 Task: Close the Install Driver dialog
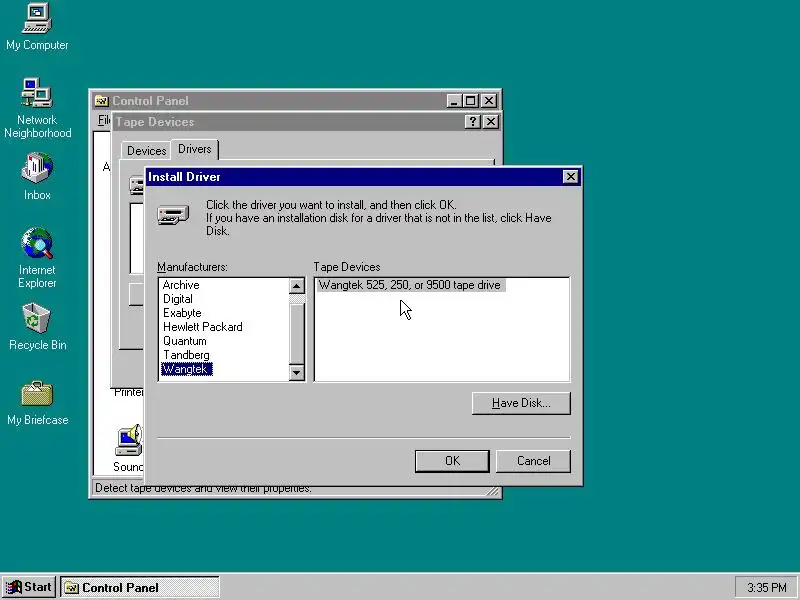(x=570, y=177)
